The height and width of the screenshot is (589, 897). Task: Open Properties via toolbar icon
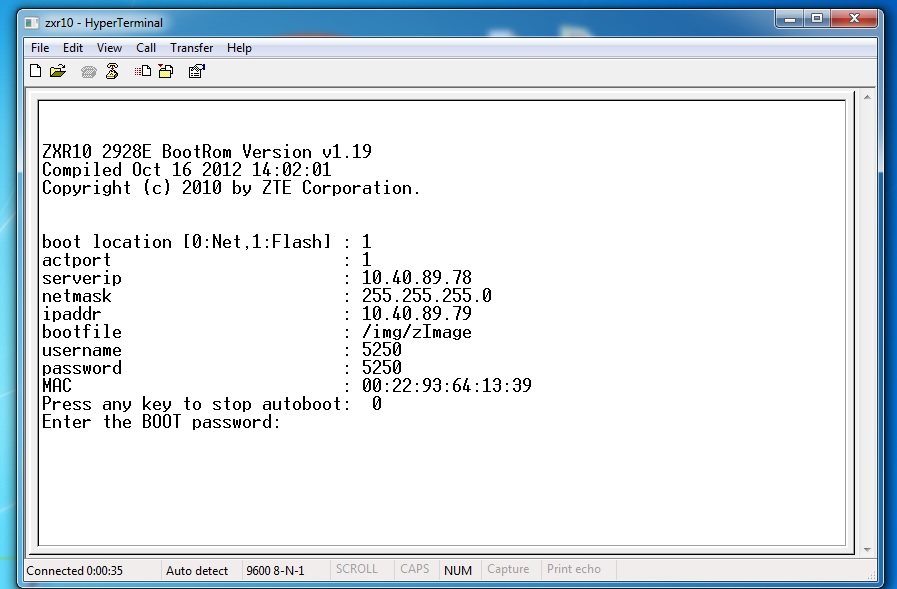click(x=196, y=71)
